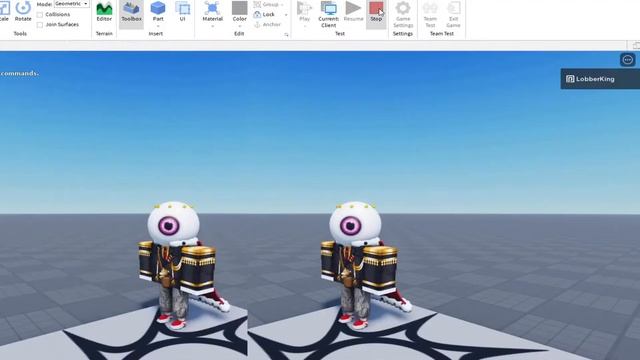640x360 pixels.
Task: Click the Group button
Action: coord(267,4)
